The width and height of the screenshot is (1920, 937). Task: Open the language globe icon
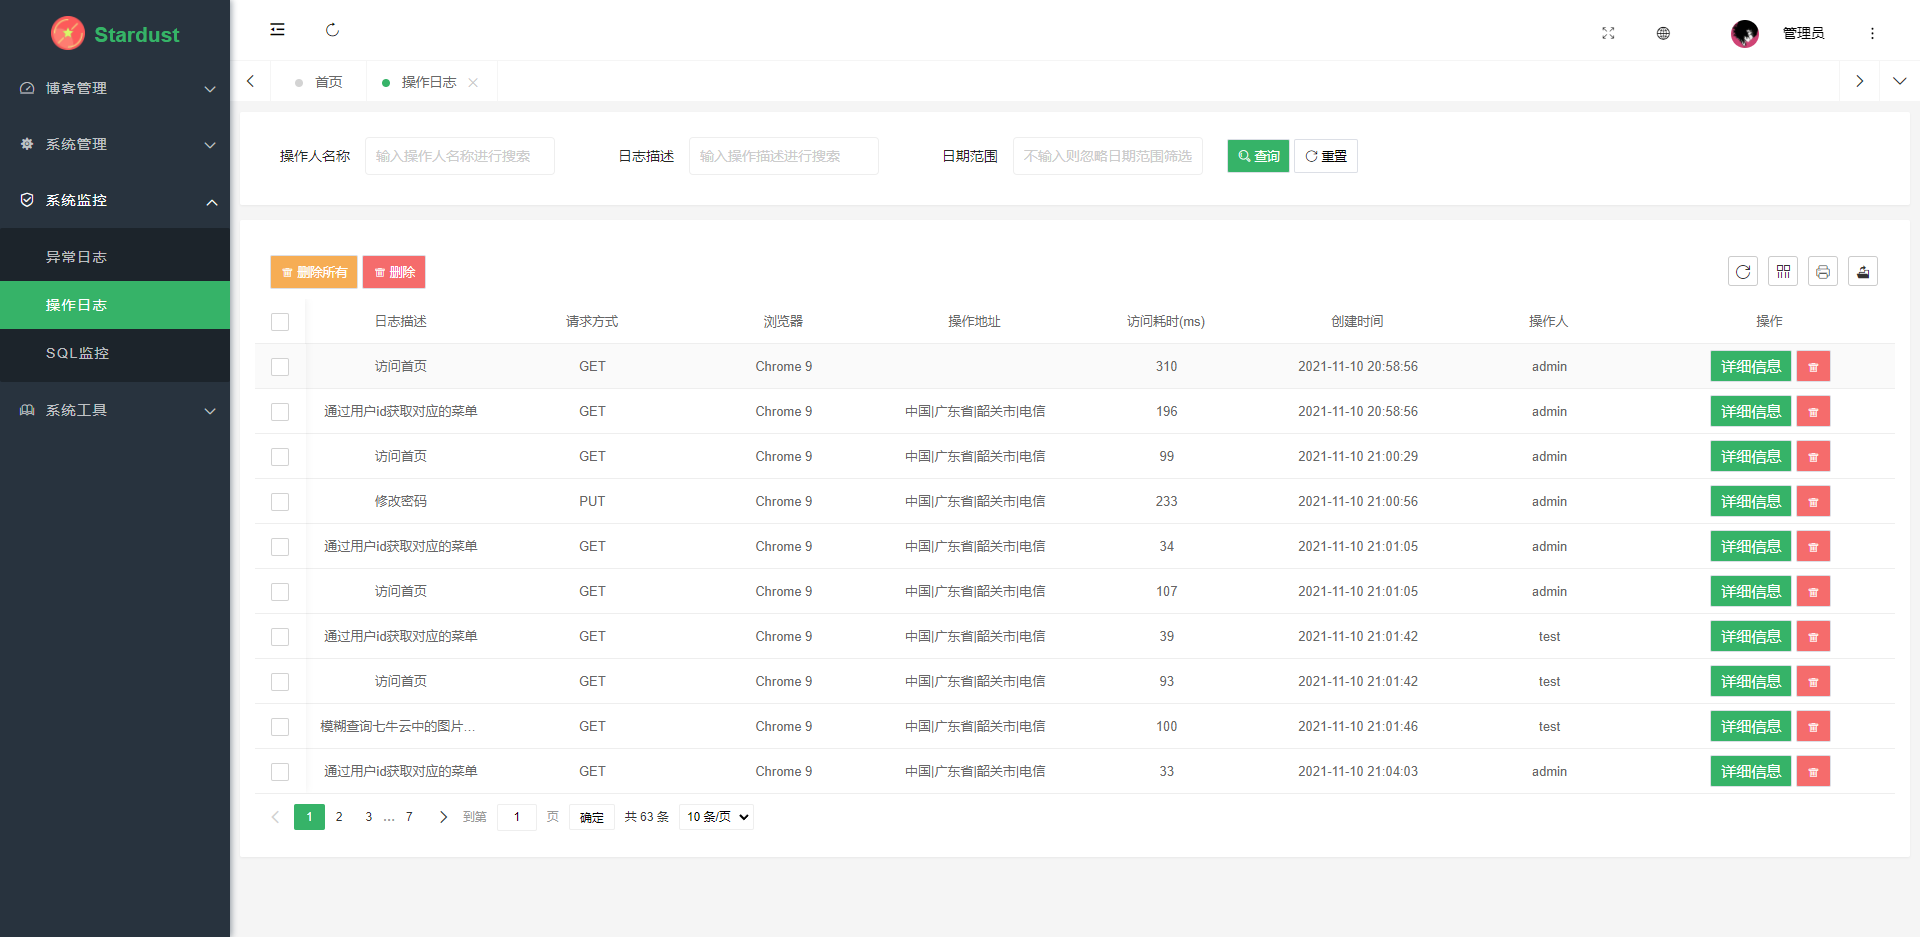click(1663, 33)
